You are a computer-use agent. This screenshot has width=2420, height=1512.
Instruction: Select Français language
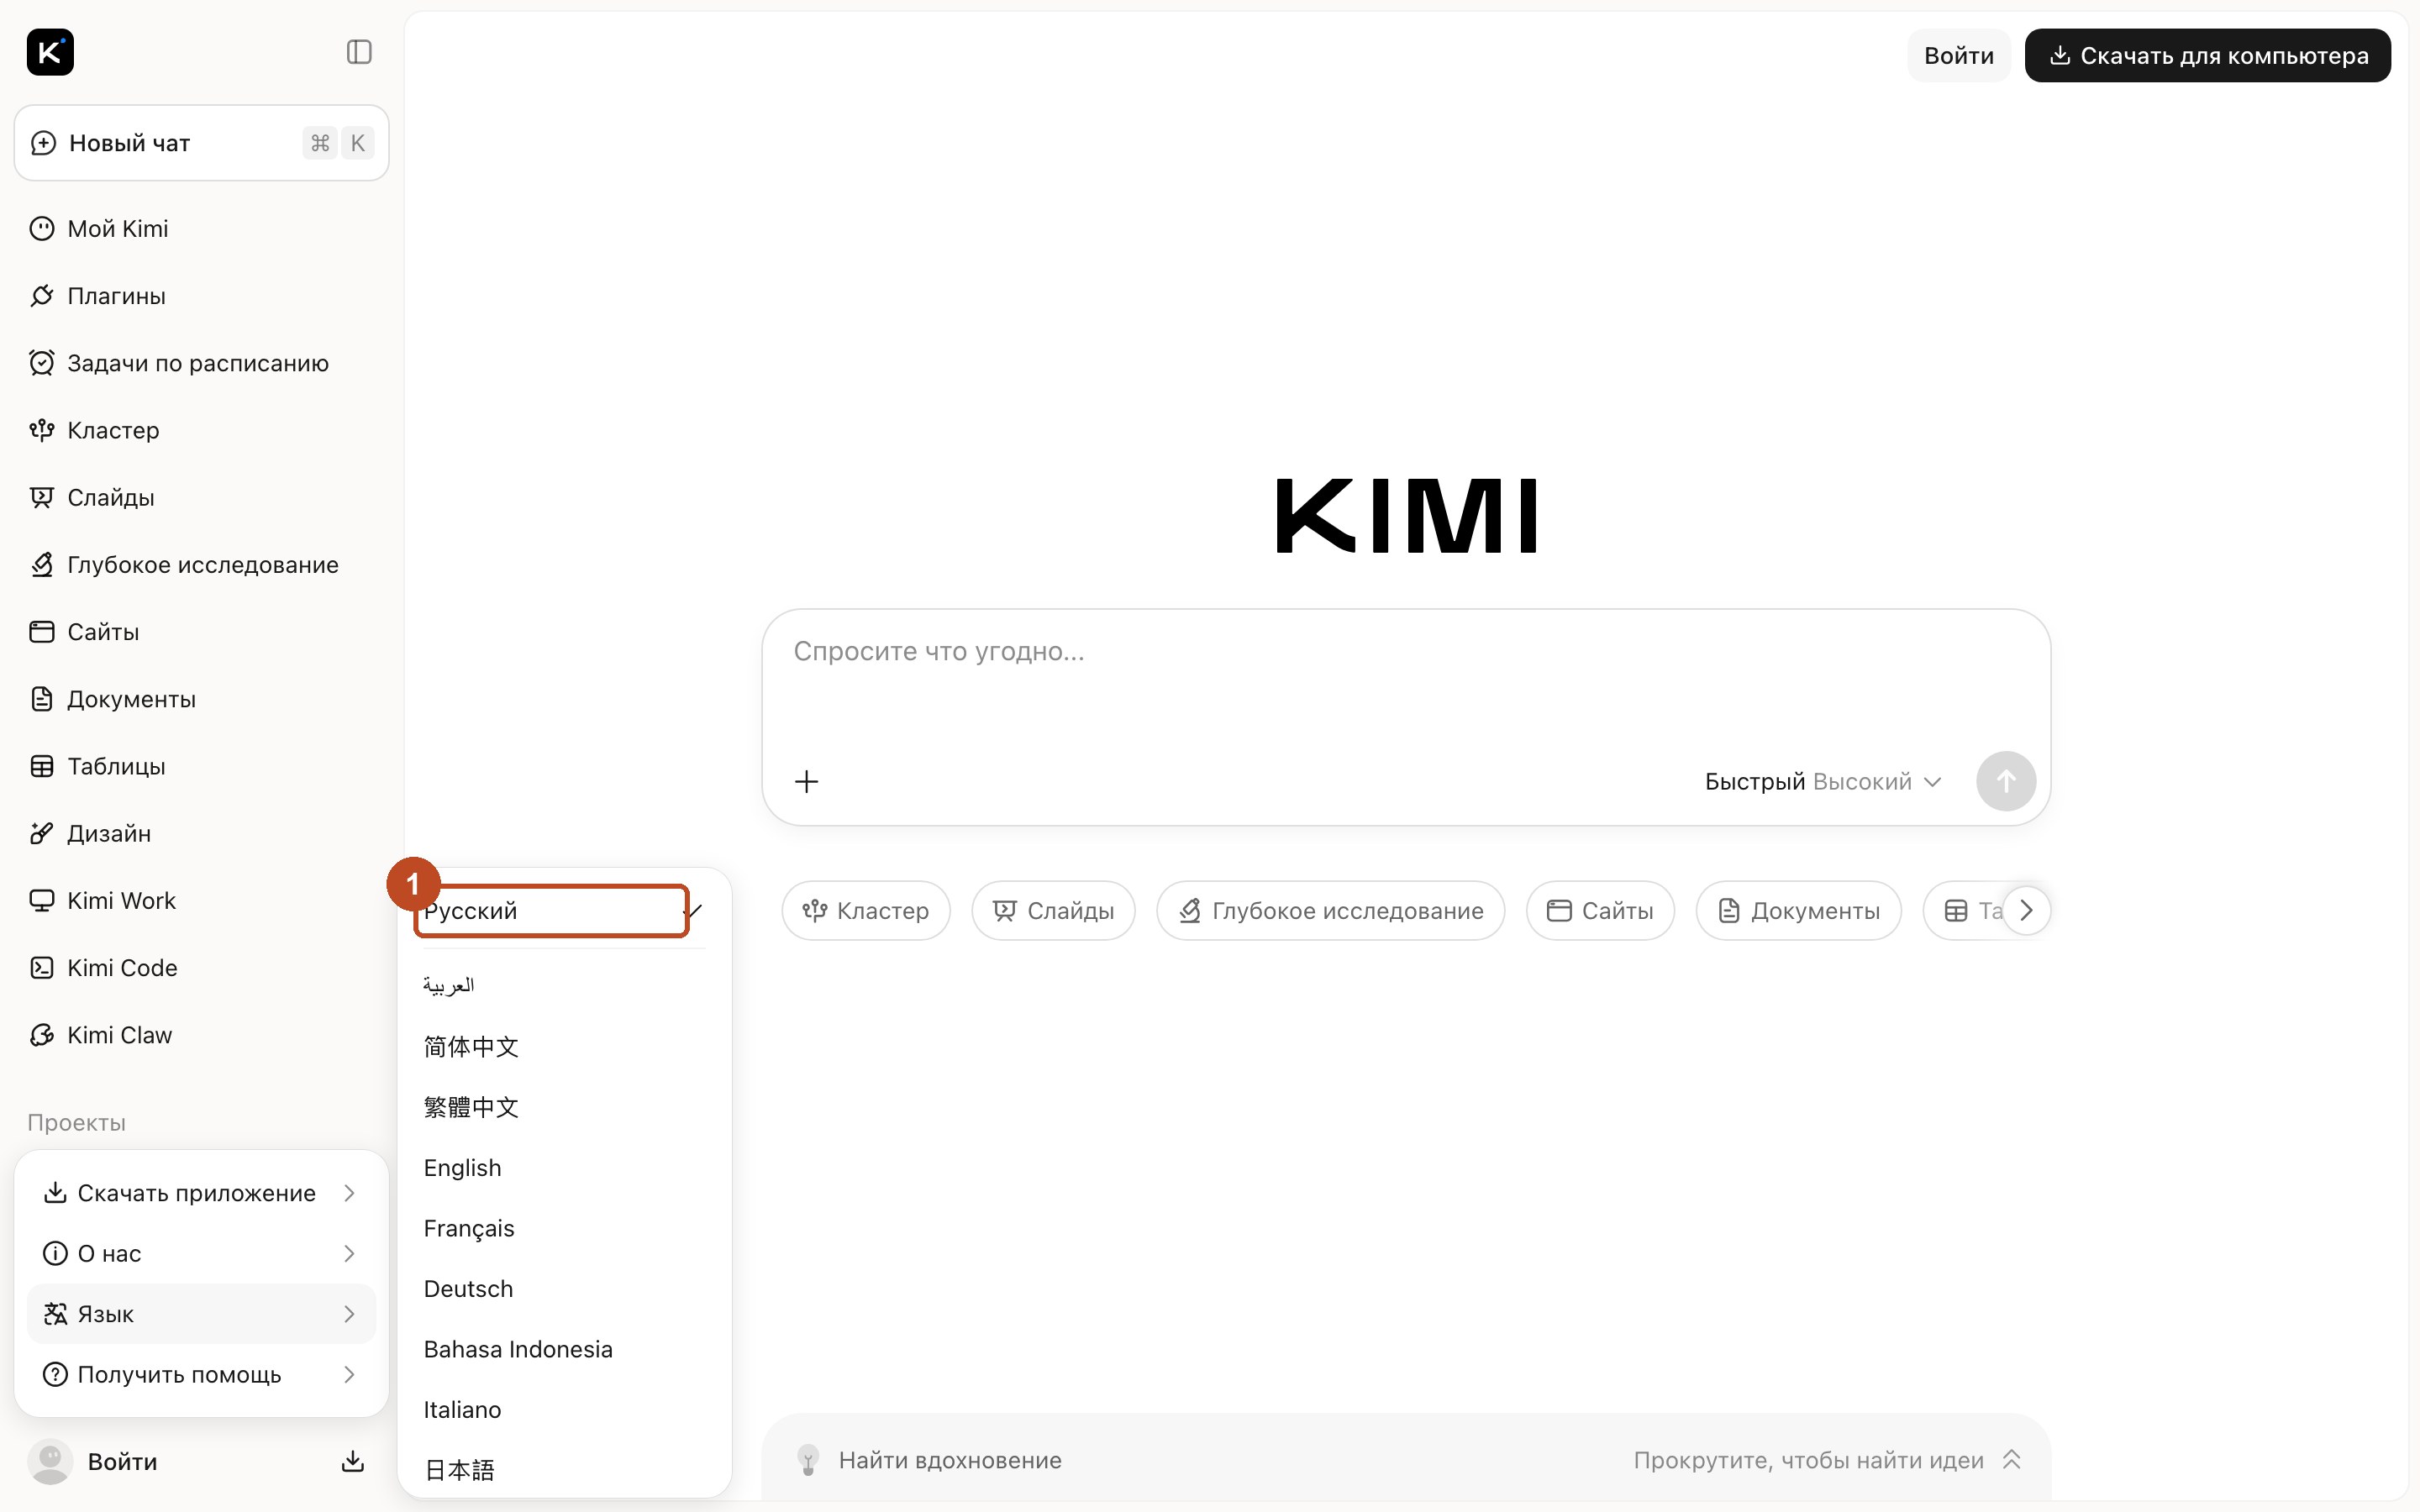[x=564, y=1228]
